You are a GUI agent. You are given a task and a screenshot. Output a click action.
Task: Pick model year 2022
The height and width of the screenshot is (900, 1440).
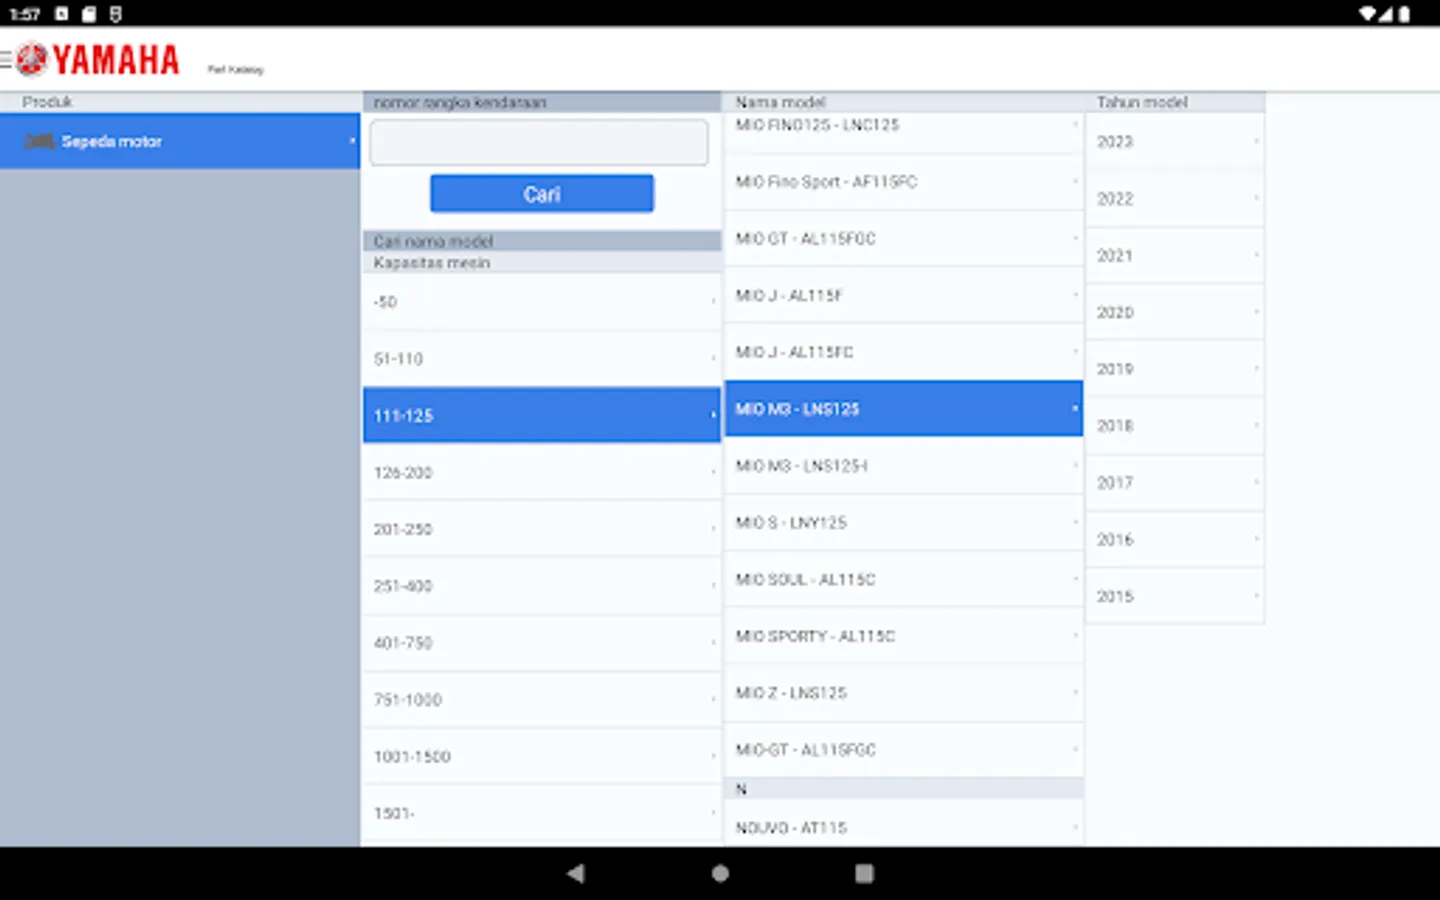tap(1175, 199)
